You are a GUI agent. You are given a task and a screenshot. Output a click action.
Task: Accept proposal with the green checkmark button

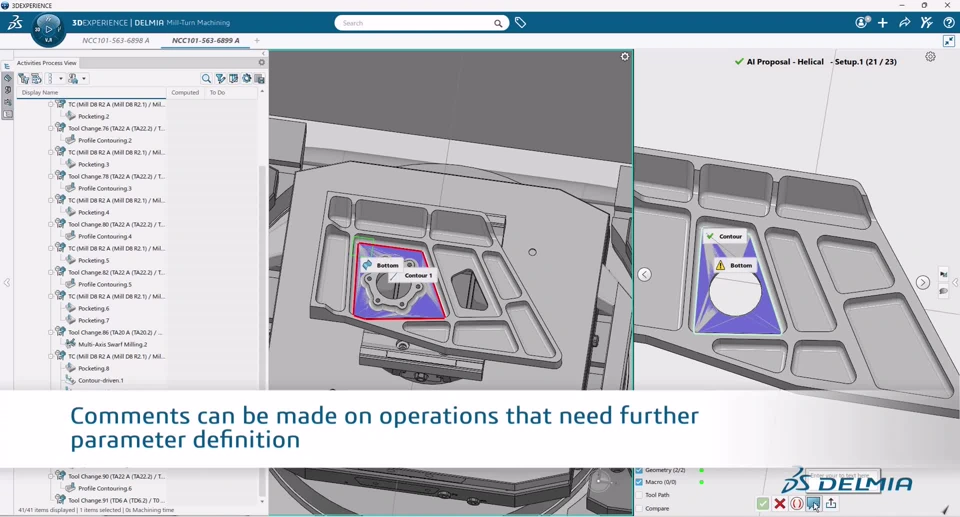762,504
